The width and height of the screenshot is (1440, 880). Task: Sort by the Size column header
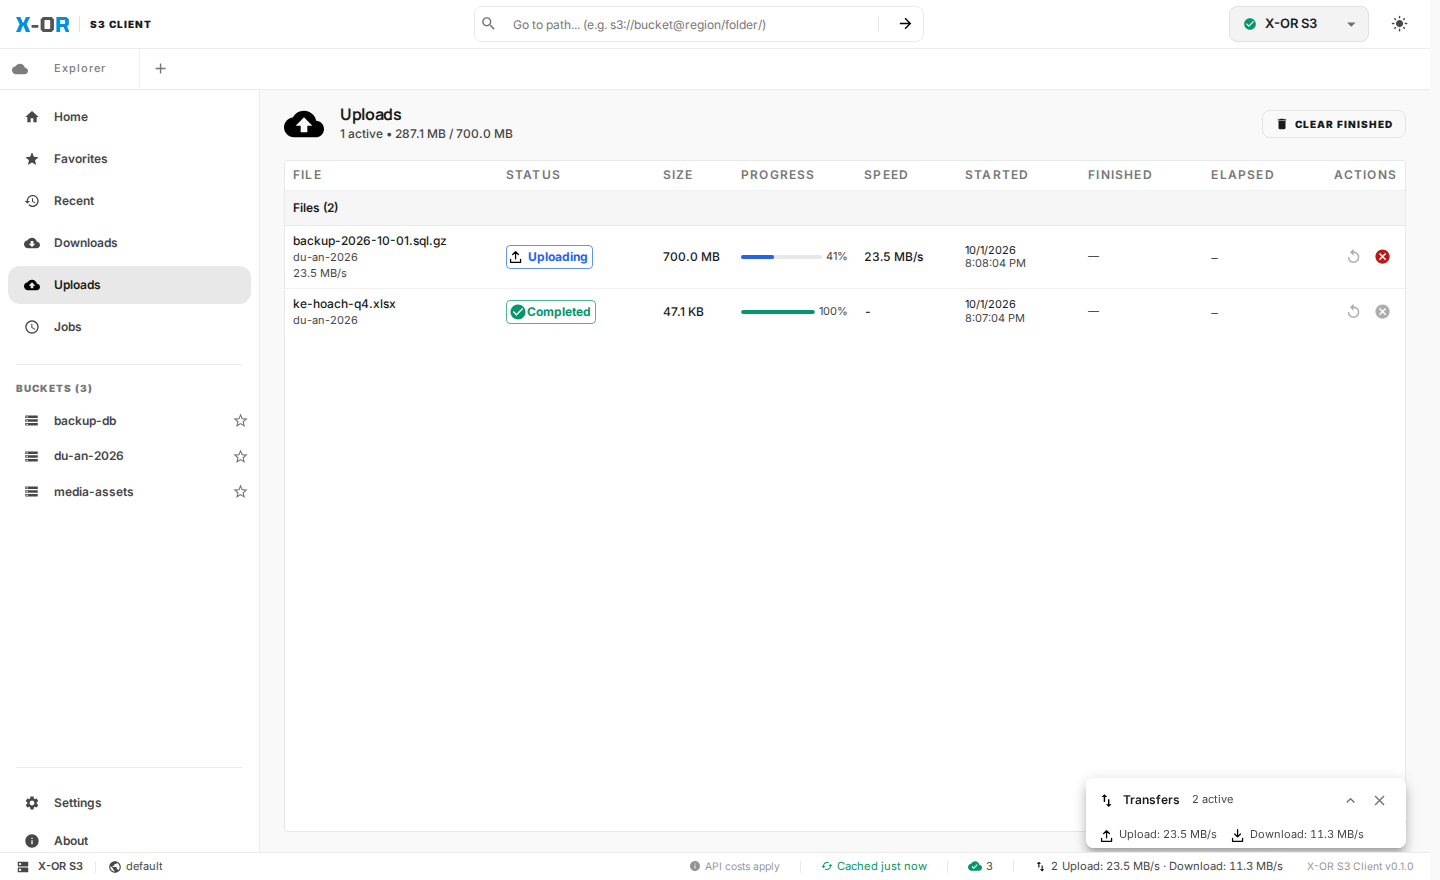pos(678,175)
